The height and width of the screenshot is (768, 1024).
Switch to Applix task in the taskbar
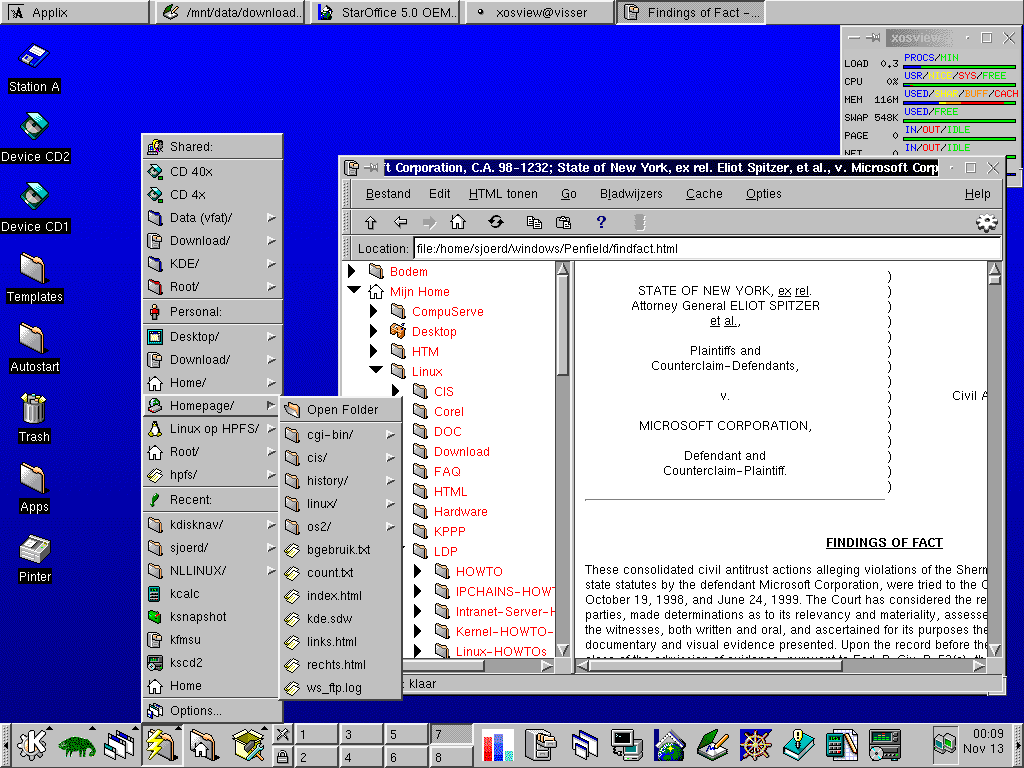[74, 12]
